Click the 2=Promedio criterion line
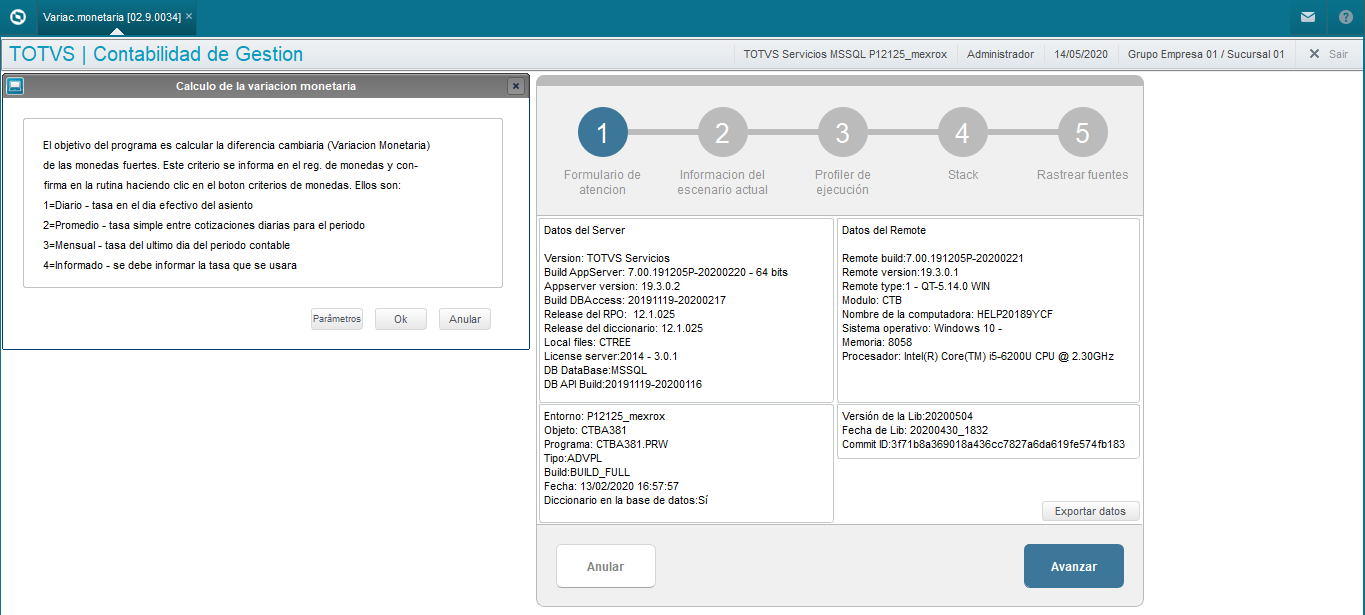The width and height of the screenshot is (1365, 615). point(204,225)
